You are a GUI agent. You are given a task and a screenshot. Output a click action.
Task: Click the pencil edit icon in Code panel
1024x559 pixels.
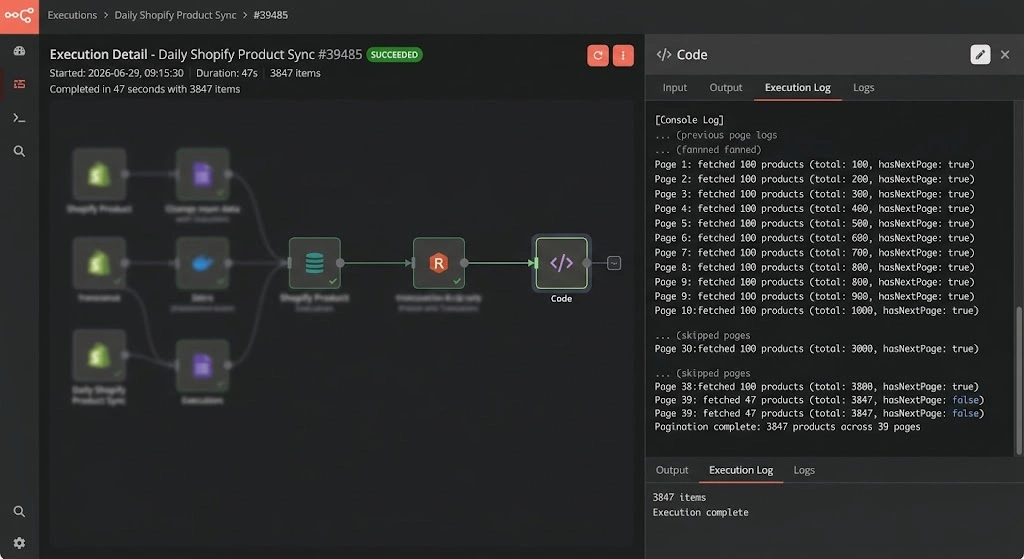(980, 55)
